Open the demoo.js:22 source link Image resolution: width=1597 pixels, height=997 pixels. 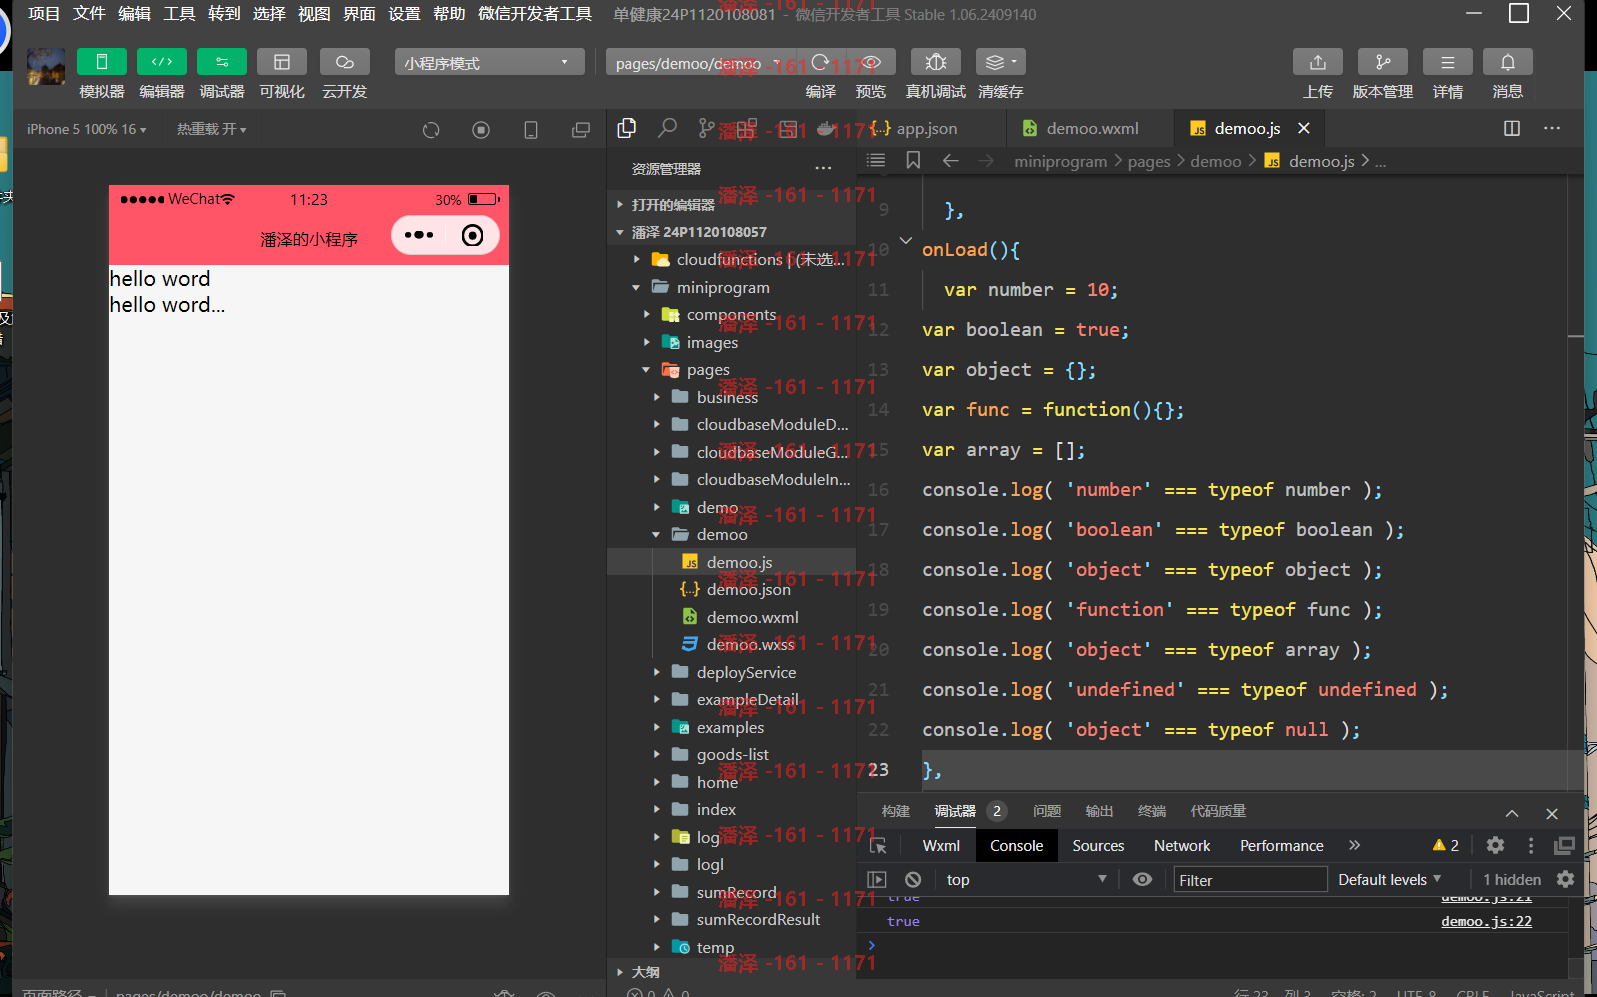coord(1486,921)
